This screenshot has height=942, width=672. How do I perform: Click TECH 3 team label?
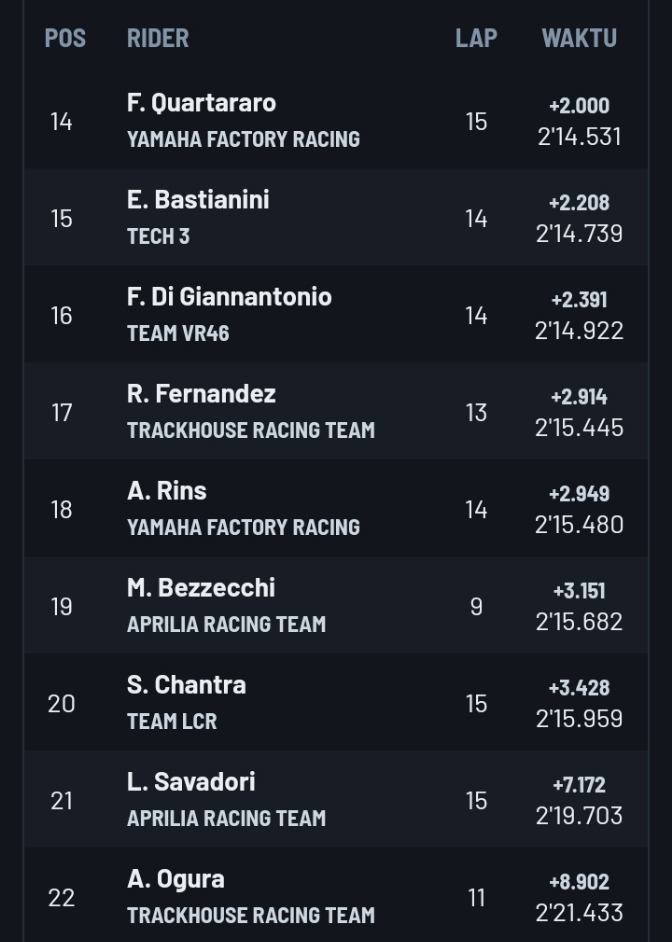tap(158, 236)
